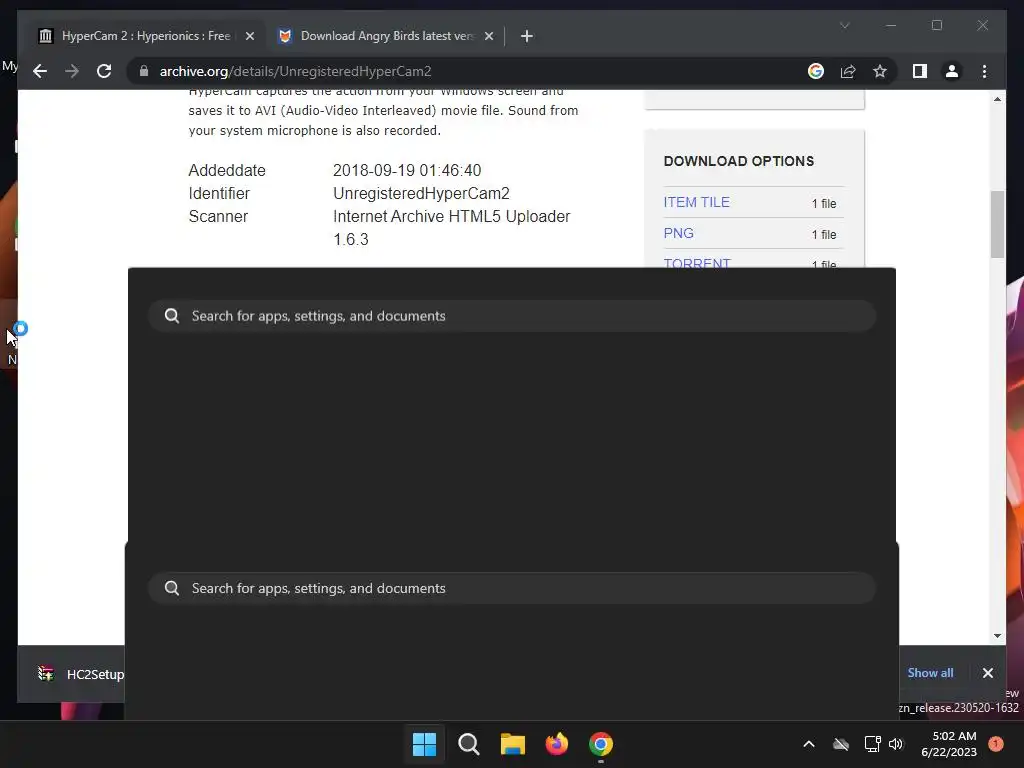This screenshot has height=768, width=1024.
Task: Open the TORRENT download link
Action: 697,262
